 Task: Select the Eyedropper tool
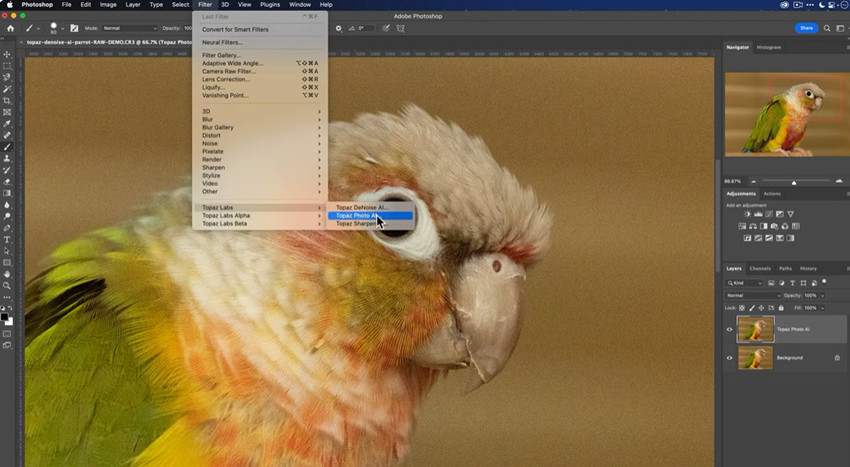click(7, 124)
